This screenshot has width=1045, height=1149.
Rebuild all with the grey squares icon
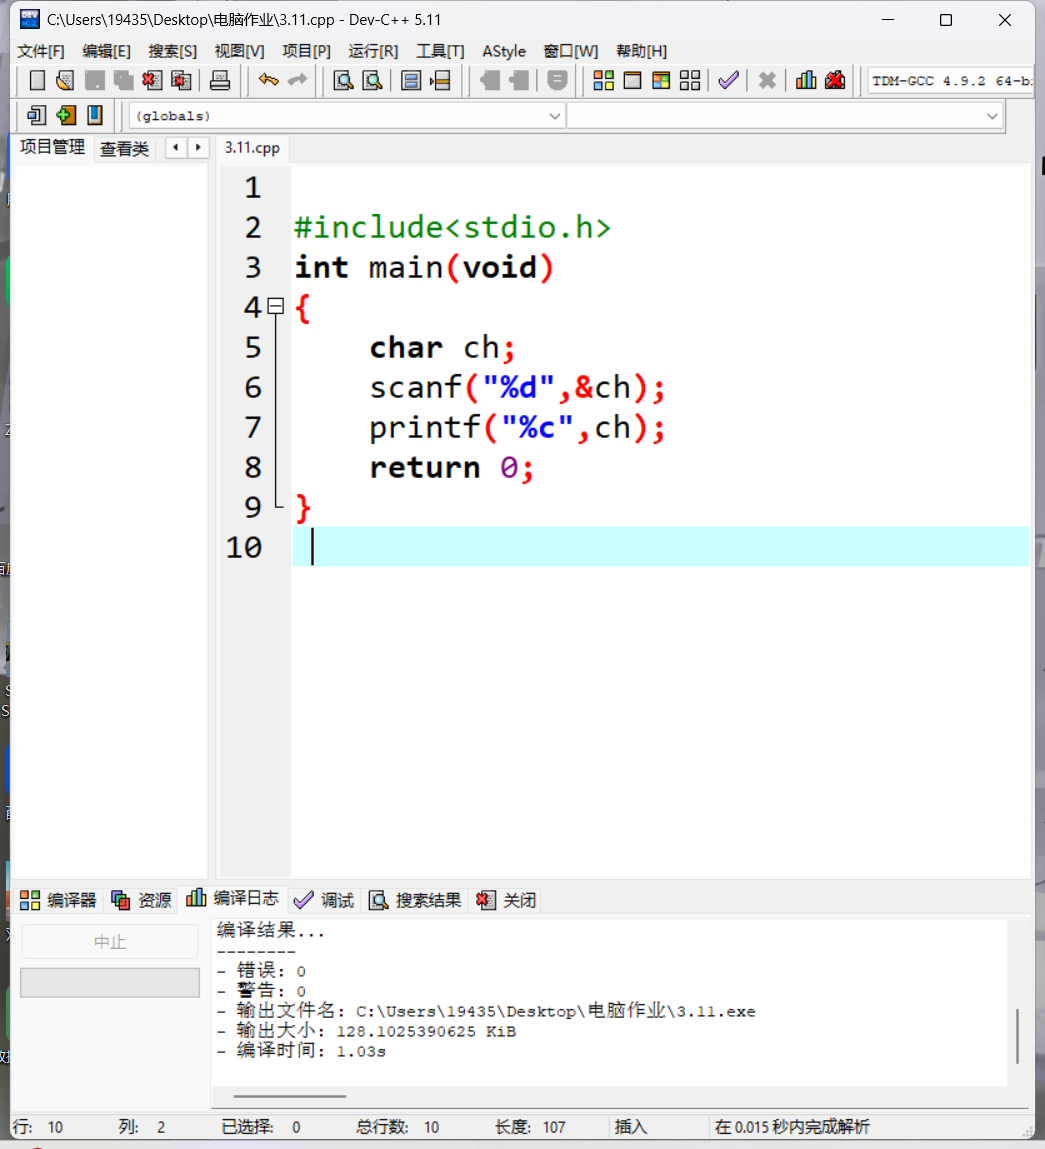point(690,81)
